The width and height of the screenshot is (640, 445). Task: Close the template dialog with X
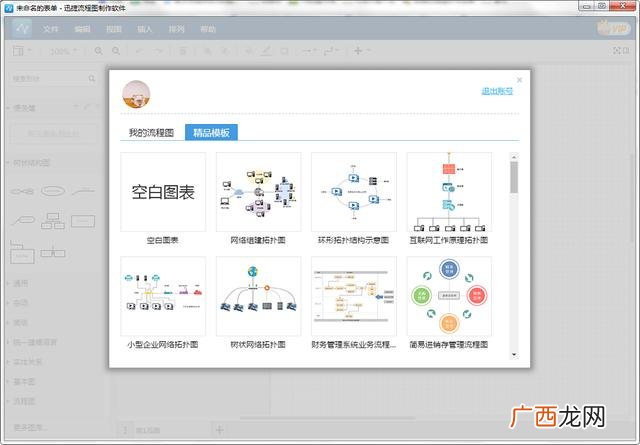(519, 80)
